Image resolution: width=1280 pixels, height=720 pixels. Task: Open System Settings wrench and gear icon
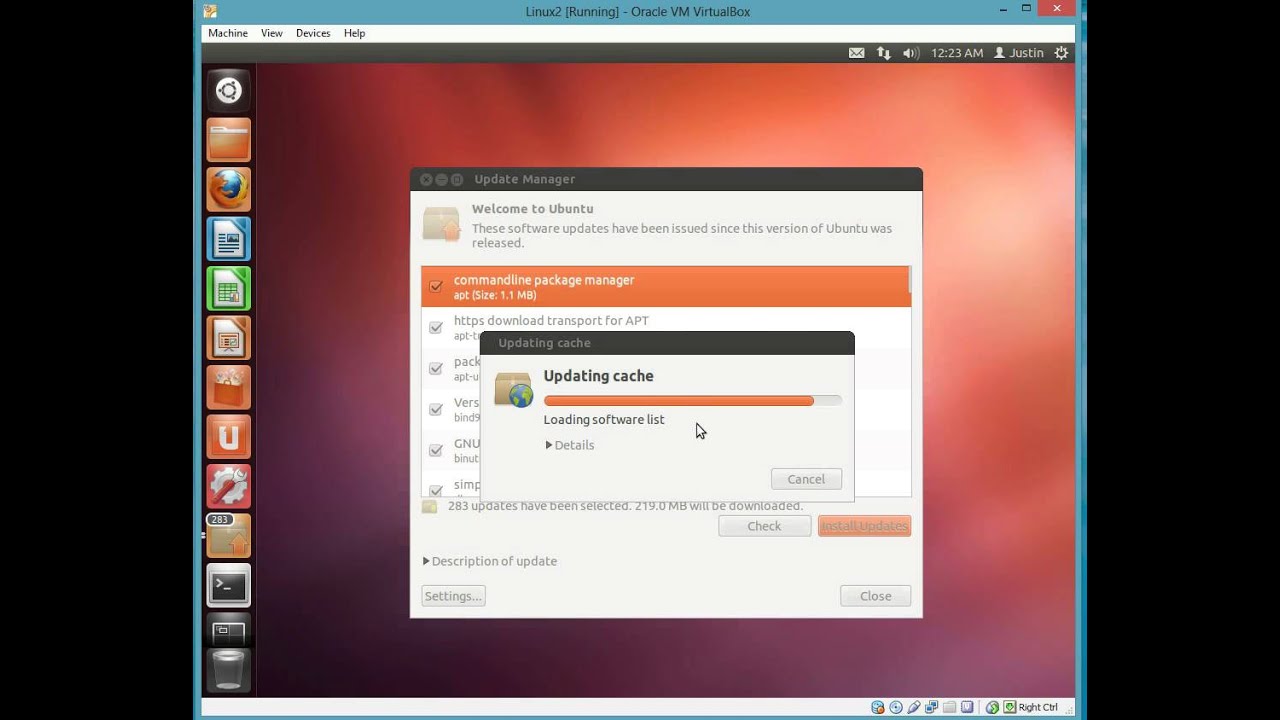coord(229,486)
